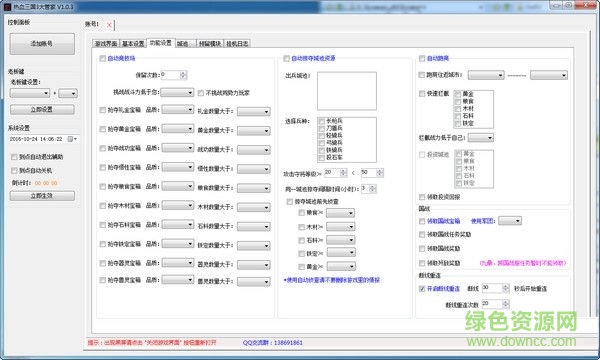Check 领取国战任务奖励 option

(x=422, y=235)
